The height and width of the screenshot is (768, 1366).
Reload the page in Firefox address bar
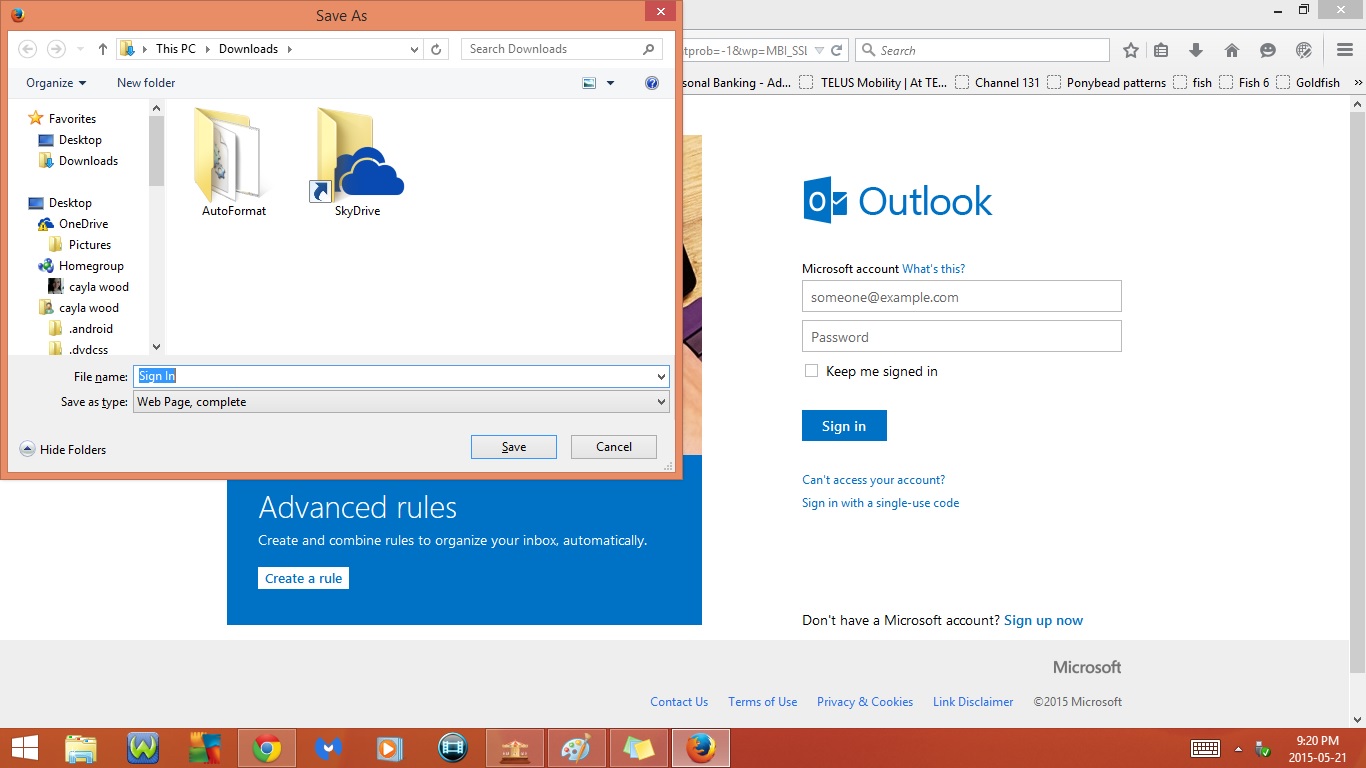coord(838,50)
